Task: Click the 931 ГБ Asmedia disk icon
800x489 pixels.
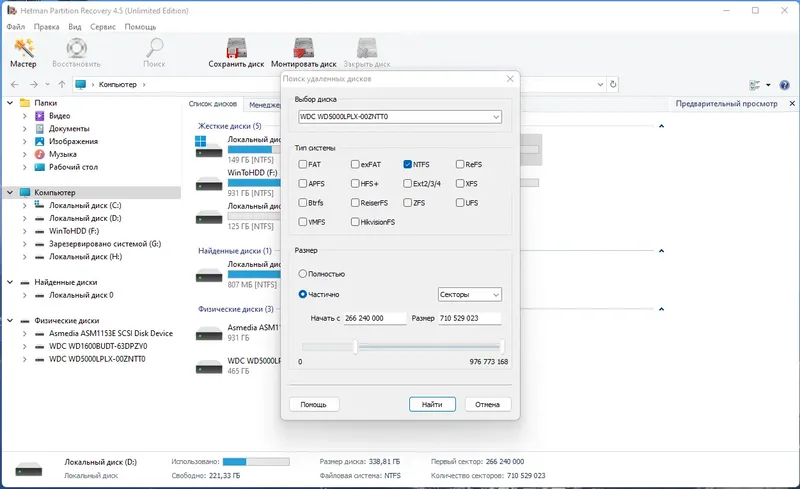Action: pos(209,333)
